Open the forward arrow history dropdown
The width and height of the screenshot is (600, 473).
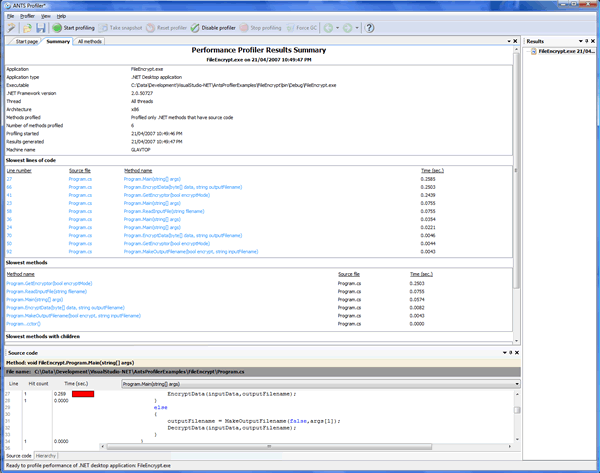coord(357,28)
